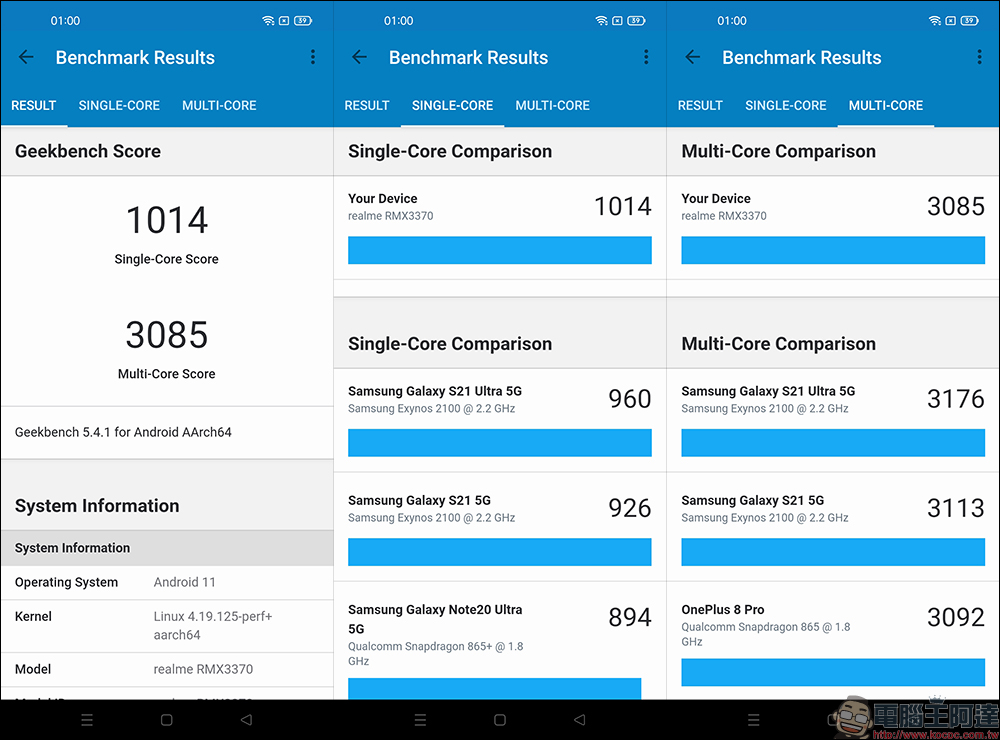
Task: Tap Geekbench 5.4.1 for Android AArch64 text
Action: coord(123,432)
